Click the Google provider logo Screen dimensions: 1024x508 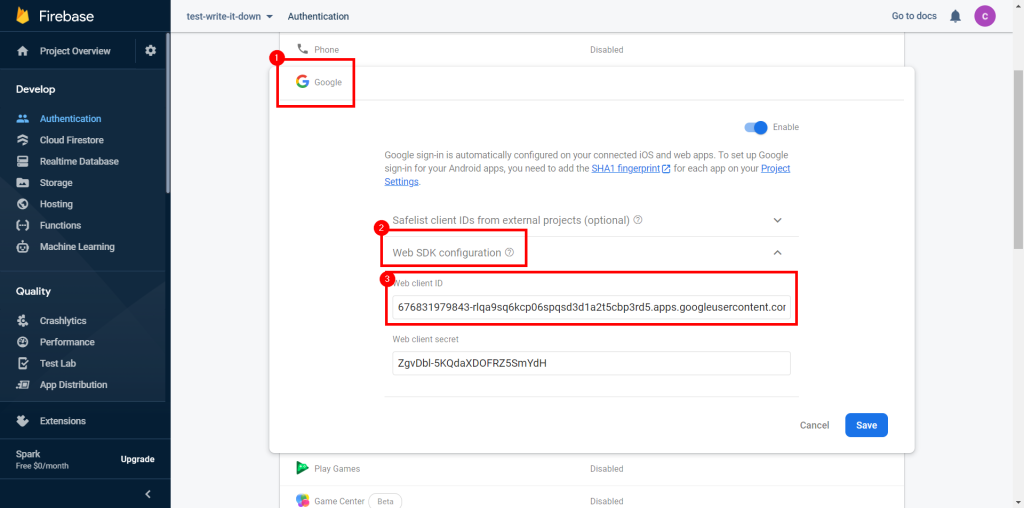pos(302,82)
